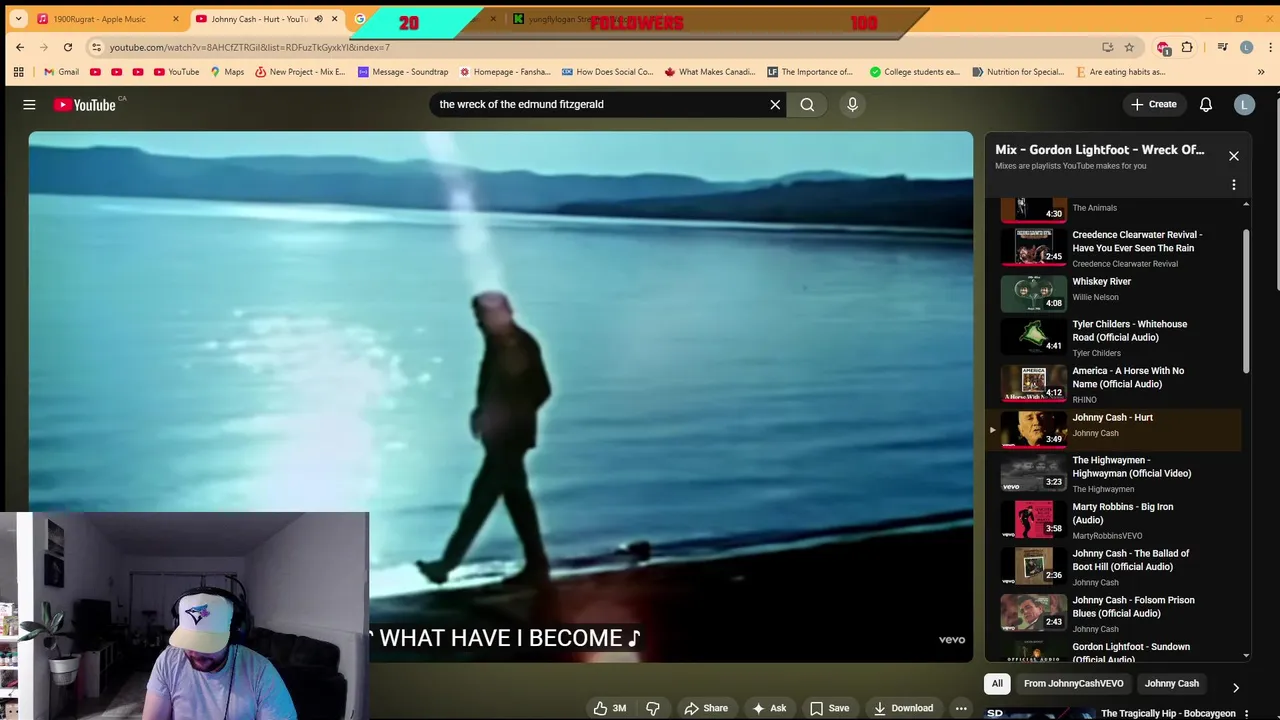Switch to the 1900Rugrat Apple Music tab
Image resolution: width=1280 pixels, height=720 pixels.
pos(99,19)
